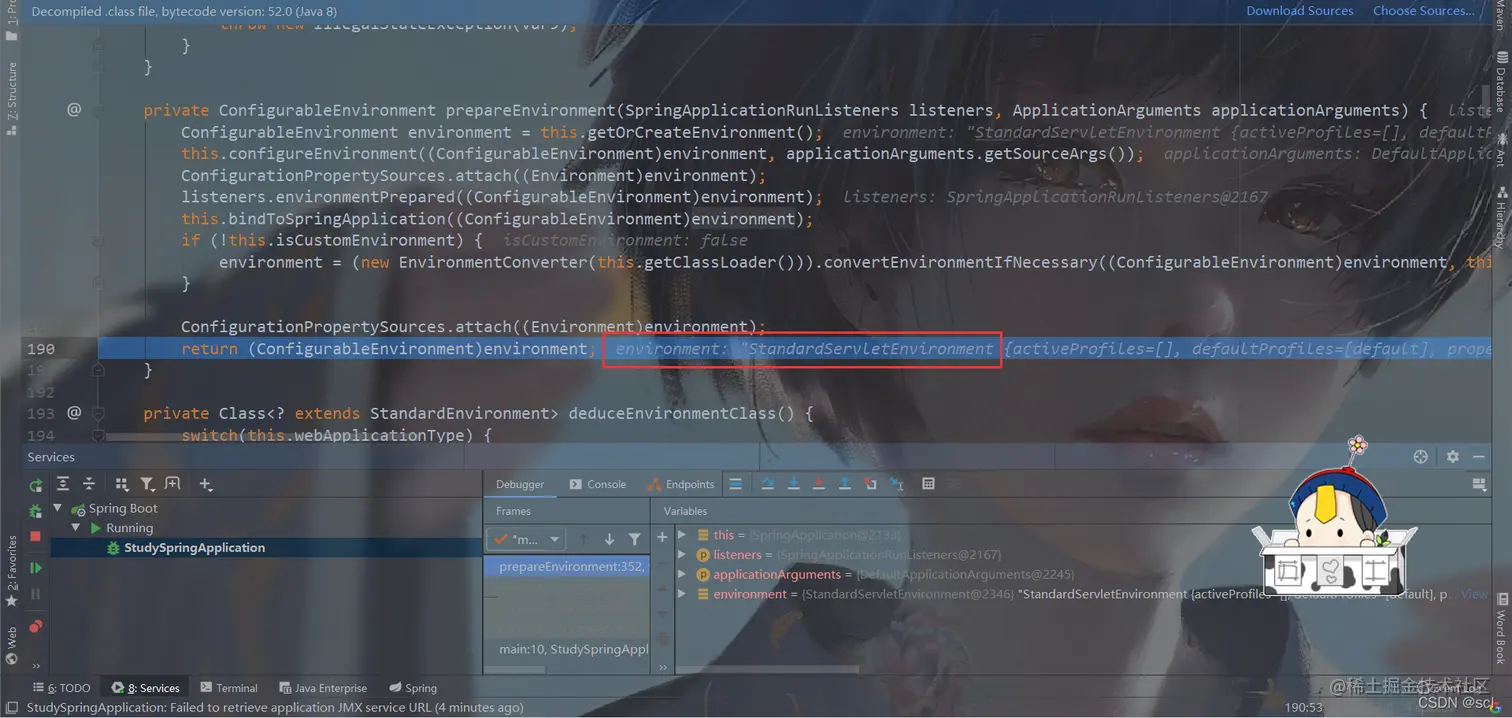The height and width of the screenshot is (718, 1512).
Task: Open the 2: Favorites side panel
Action: 11,571
